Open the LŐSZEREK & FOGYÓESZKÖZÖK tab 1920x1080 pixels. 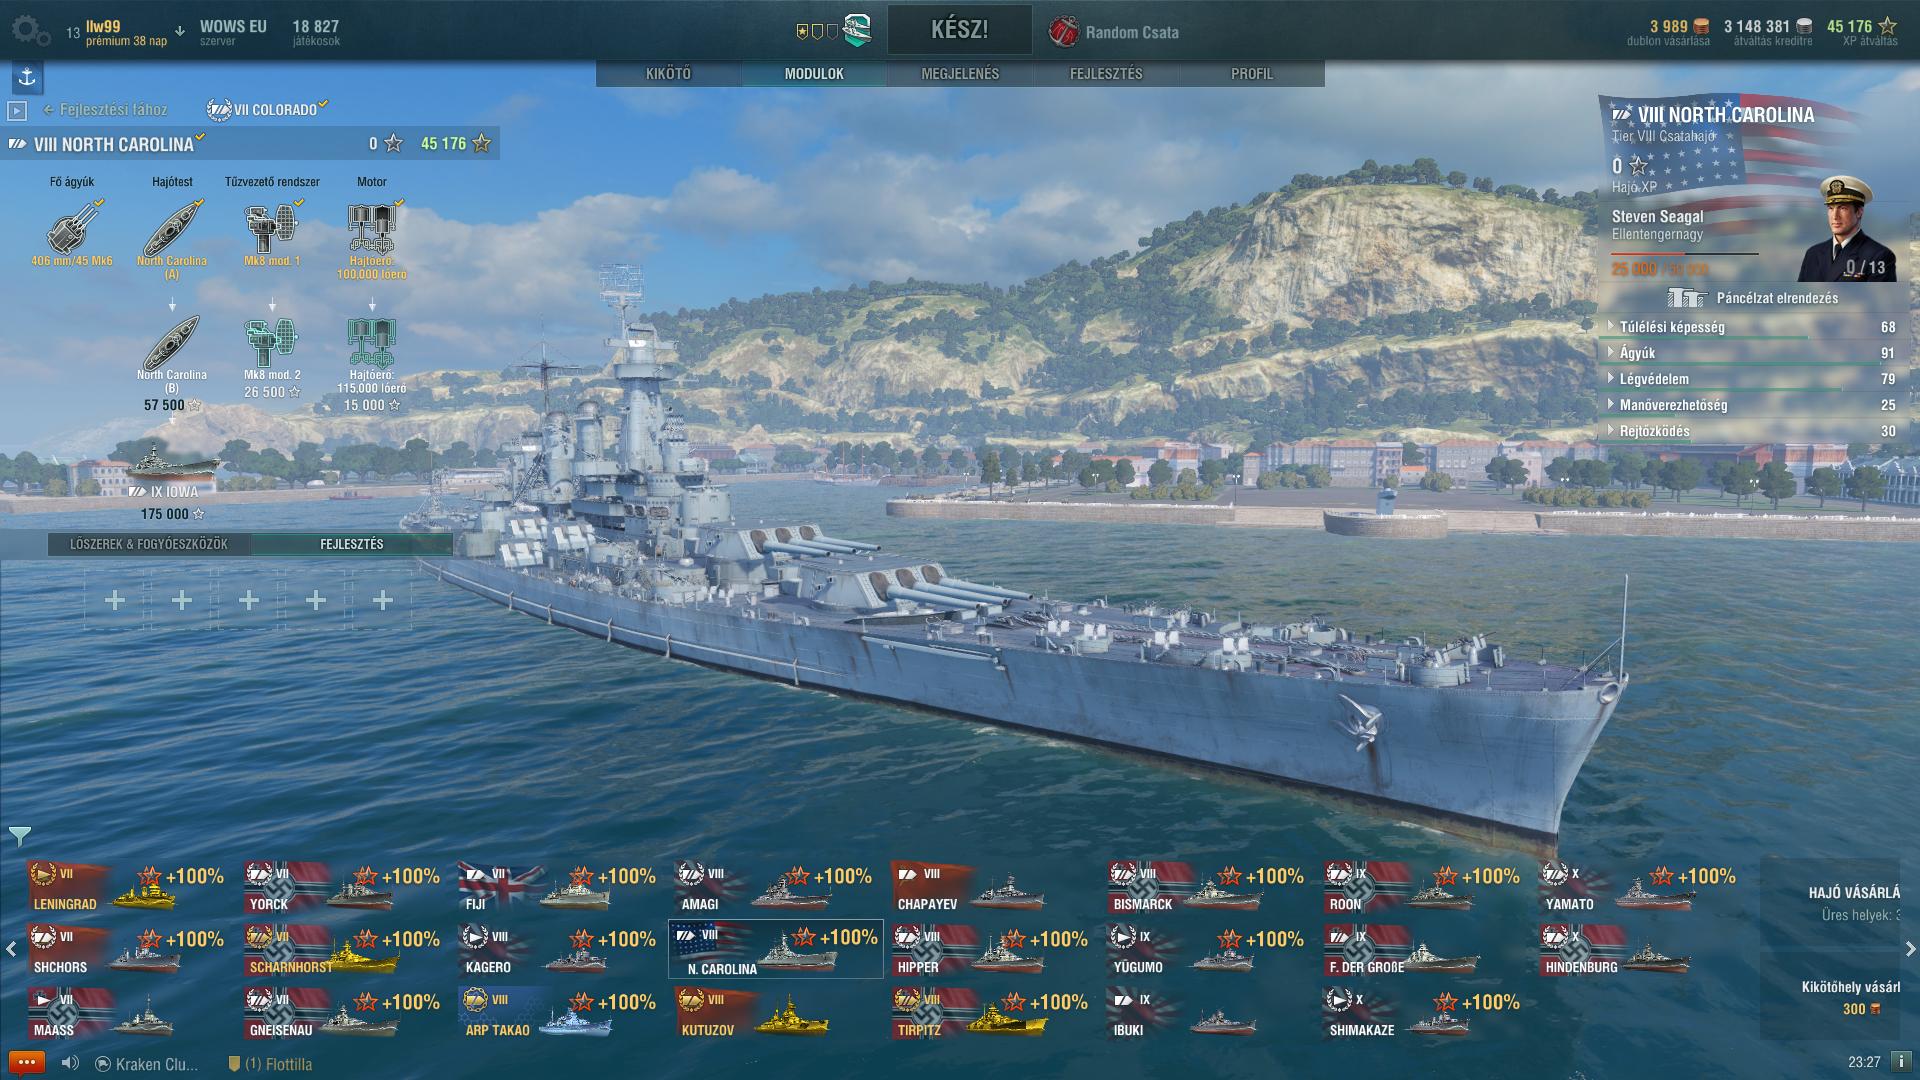click(149, 544)
